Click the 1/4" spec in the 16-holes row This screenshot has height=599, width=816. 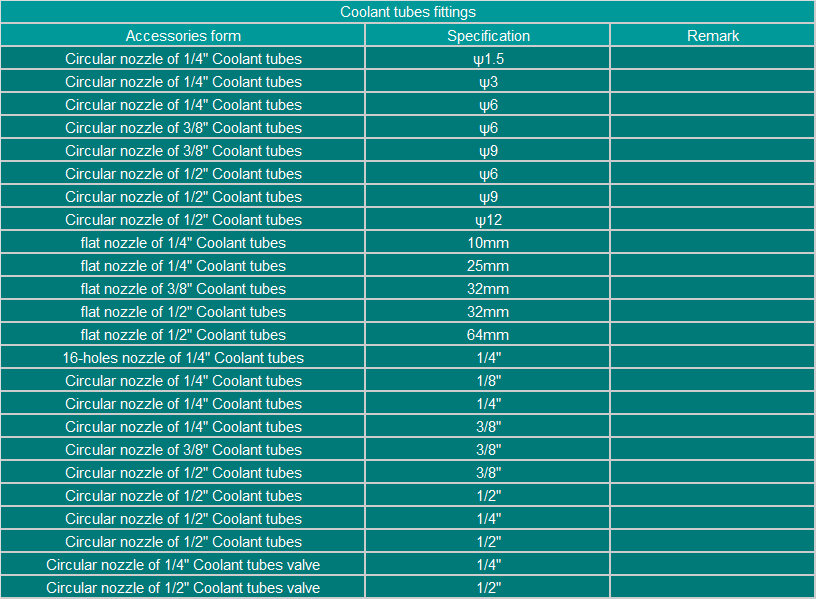click(488, 358)
